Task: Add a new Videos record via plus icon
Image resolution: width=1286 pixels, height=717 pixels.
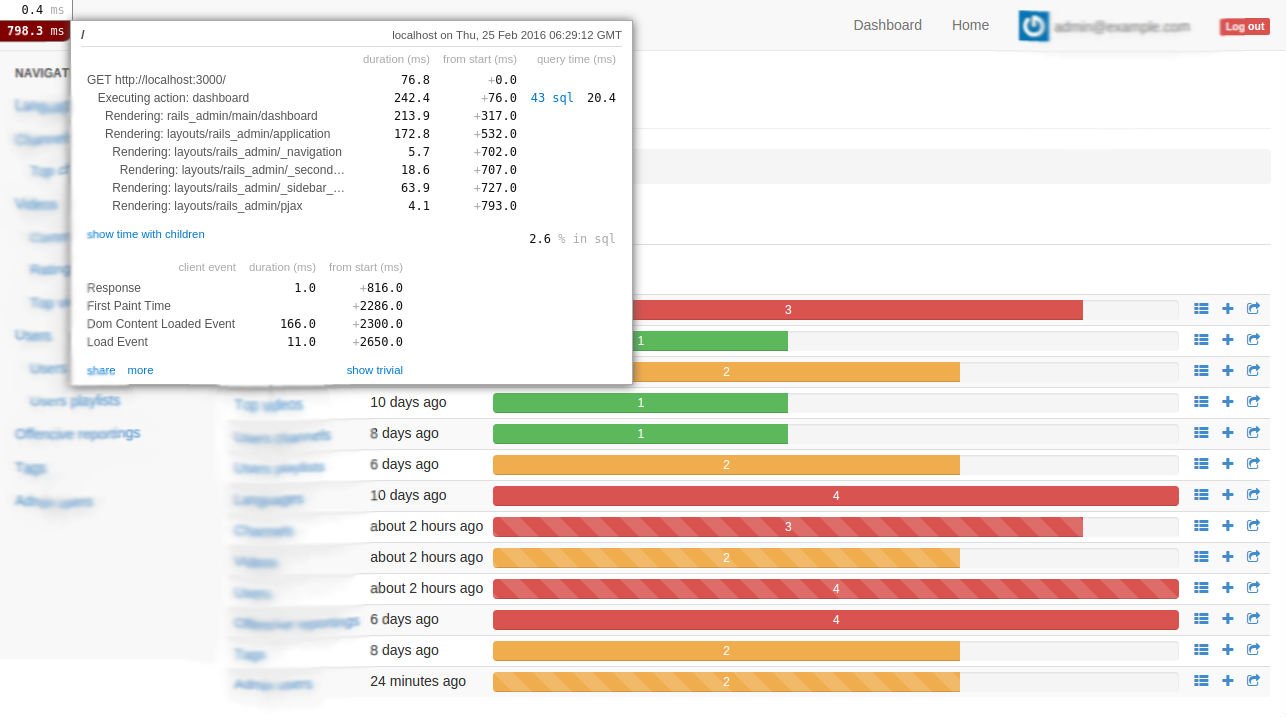Action: pyautogui.click(x=1227, y=556)
